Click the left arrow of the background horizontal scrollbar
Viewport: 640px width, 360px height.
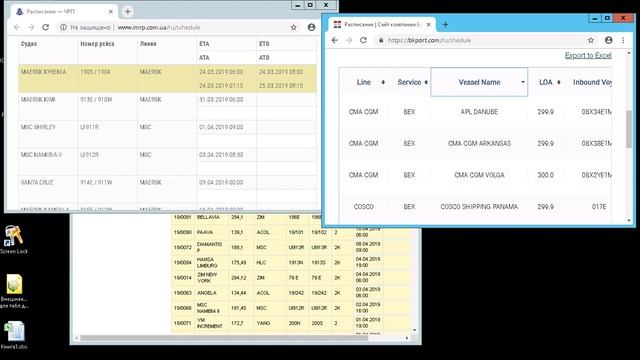tap(77, 338)
